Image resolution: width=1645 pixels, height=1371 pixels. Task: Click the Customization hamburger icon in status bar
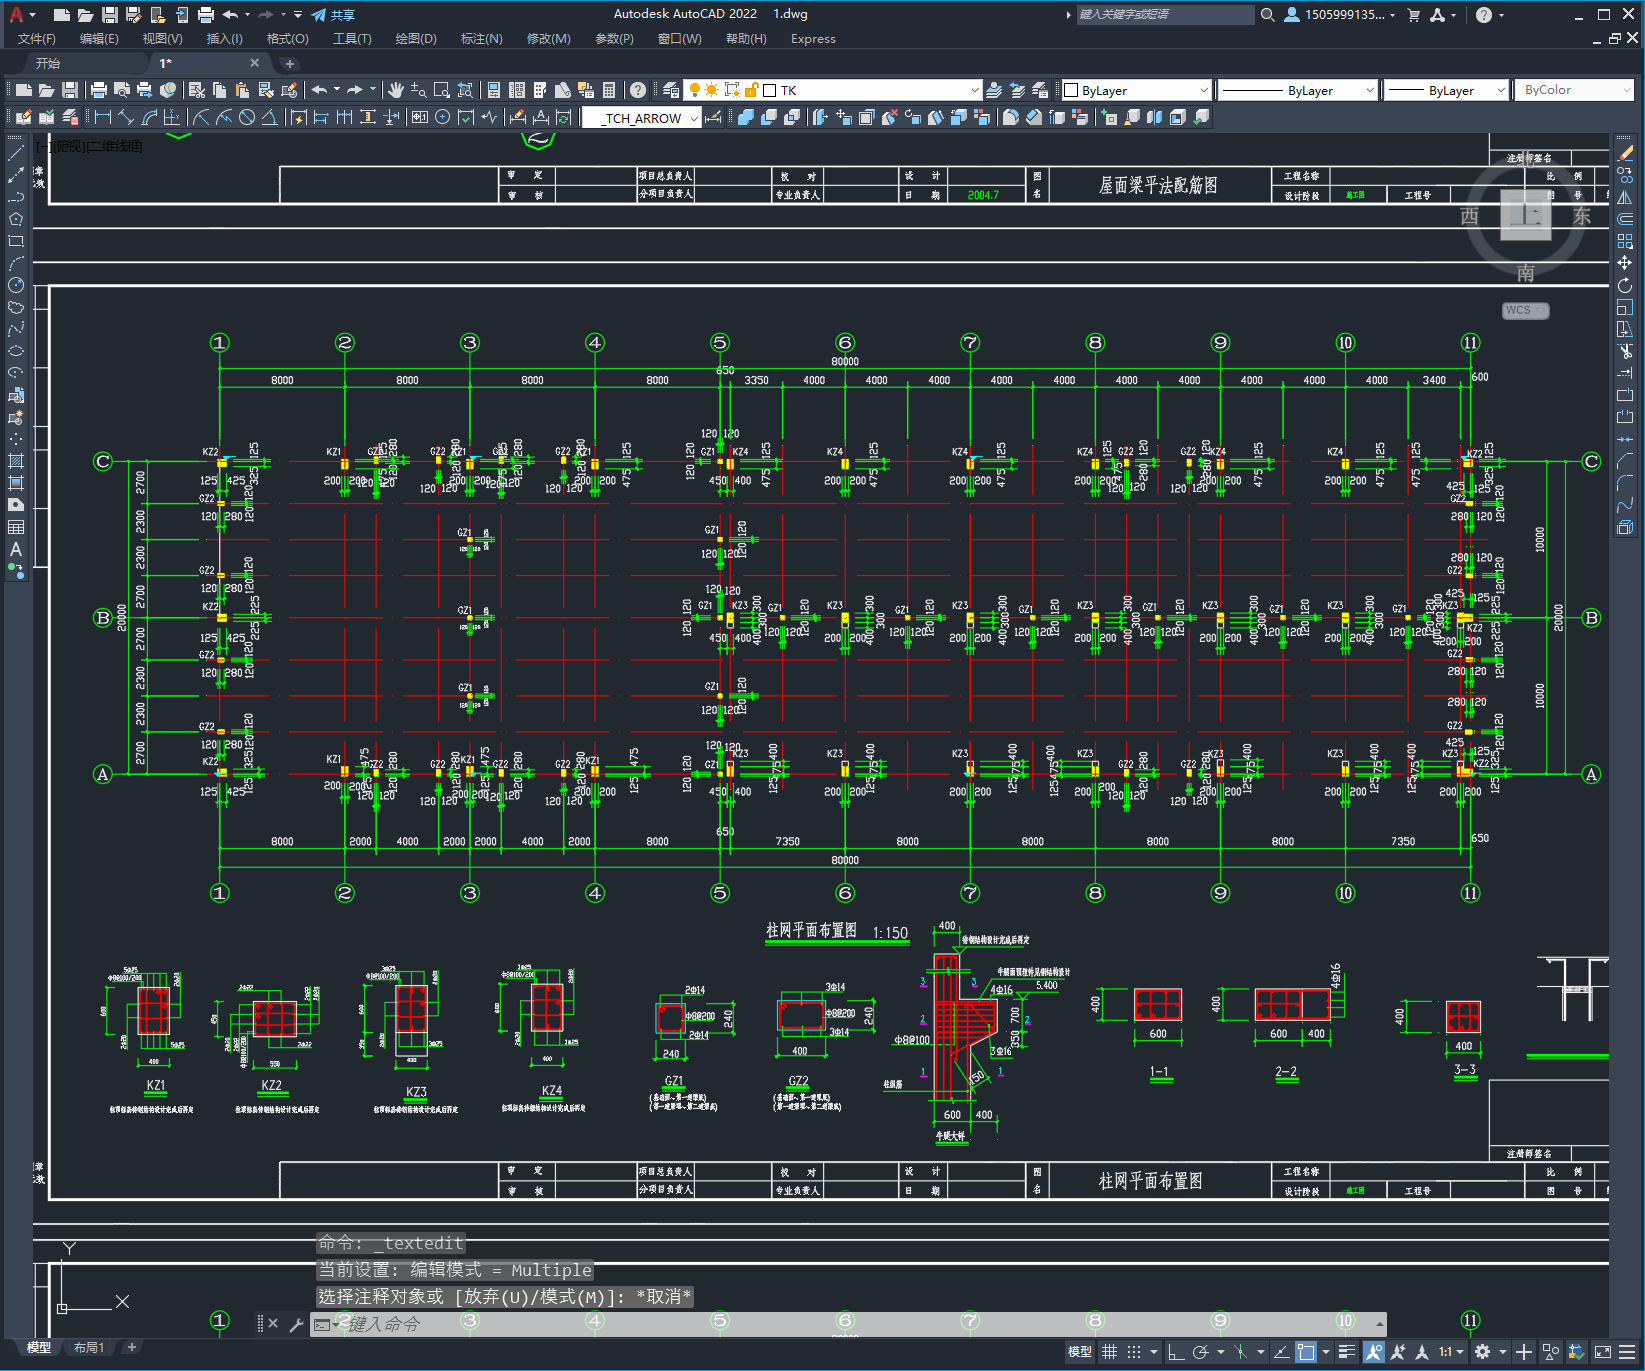coord(1629,1352)
